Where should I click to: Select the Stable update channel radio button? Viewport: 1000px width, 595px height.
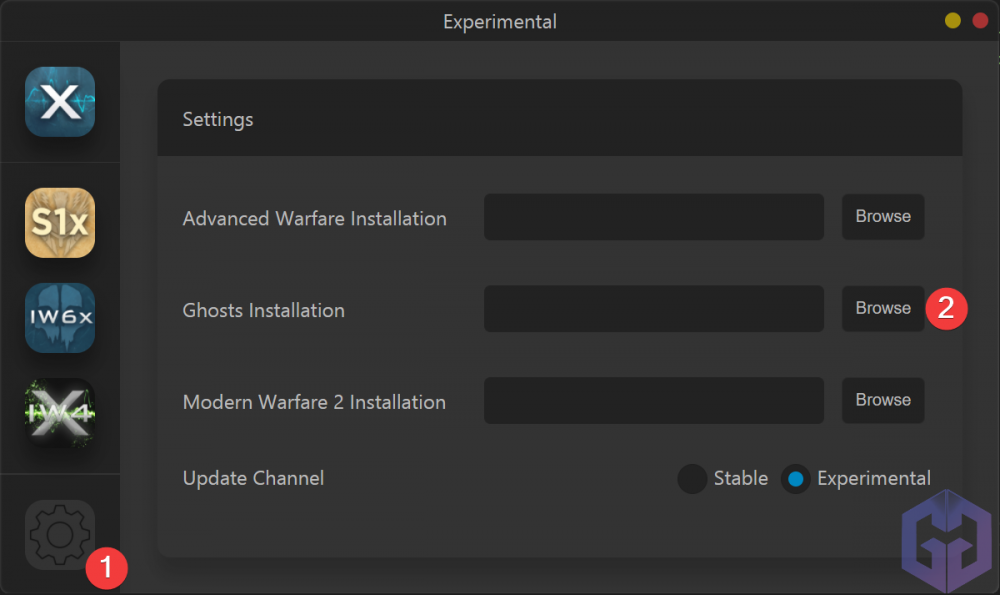click(692, 479)
